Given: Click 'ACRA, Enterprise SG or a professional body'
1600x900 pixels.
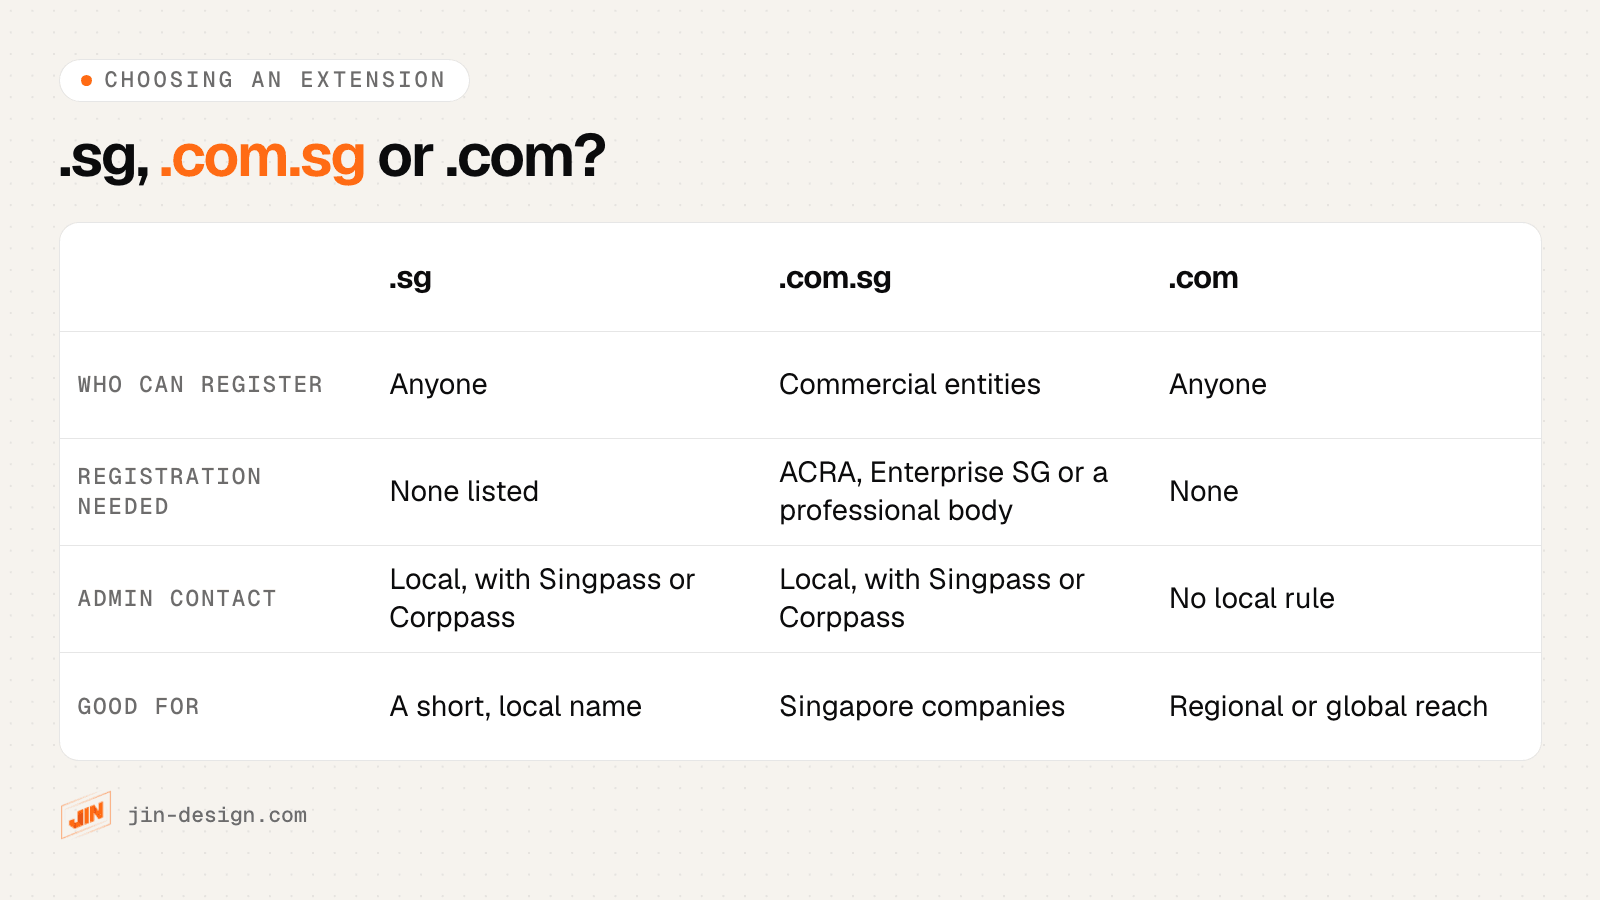Looking at the screenshot, I should point(944,492).
